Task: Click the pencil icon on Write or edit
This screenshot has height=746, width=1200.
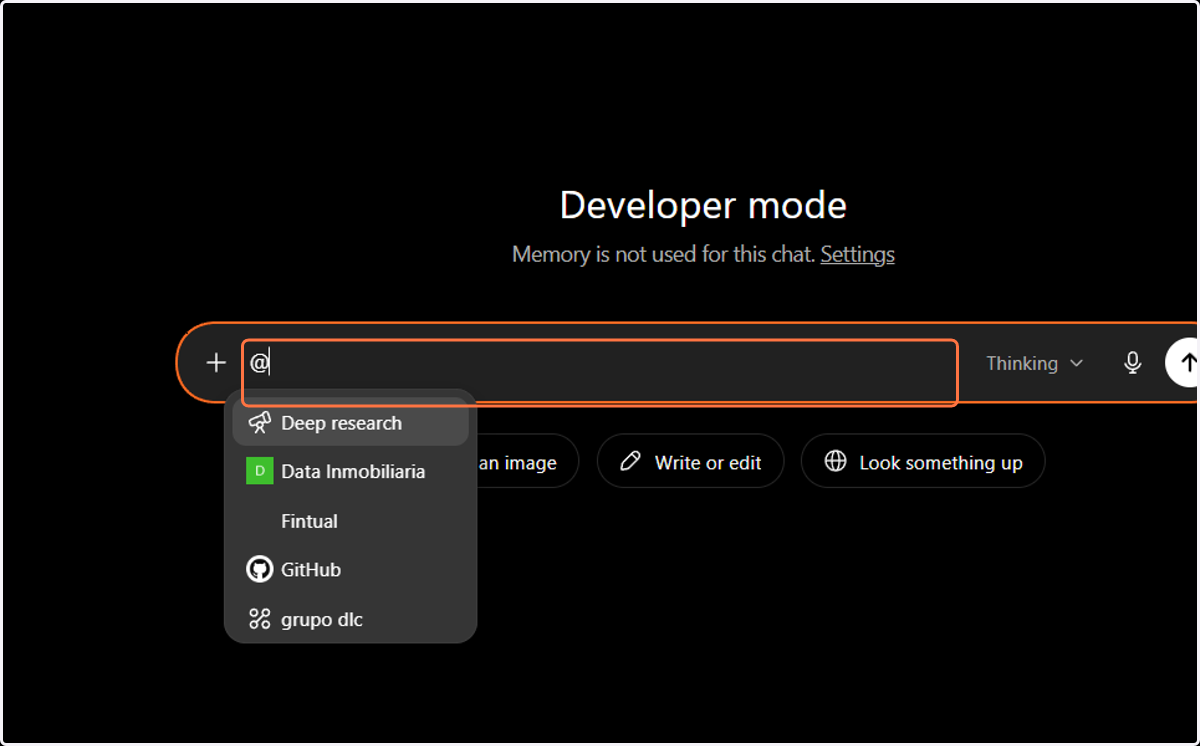Action: tap(630, 461)
